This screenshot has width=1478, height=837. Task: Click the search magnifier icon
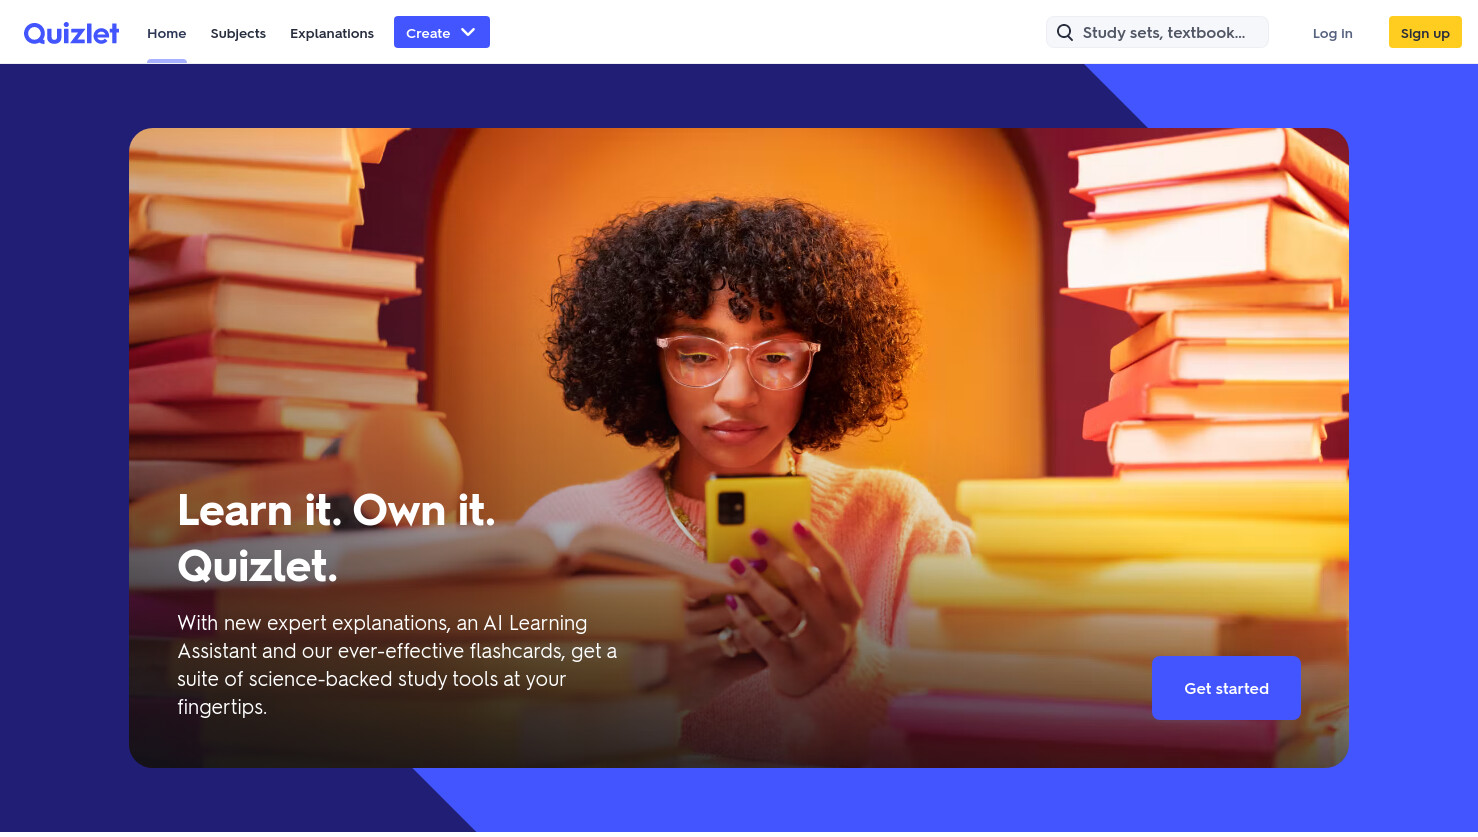click(x=1065, y=33)
